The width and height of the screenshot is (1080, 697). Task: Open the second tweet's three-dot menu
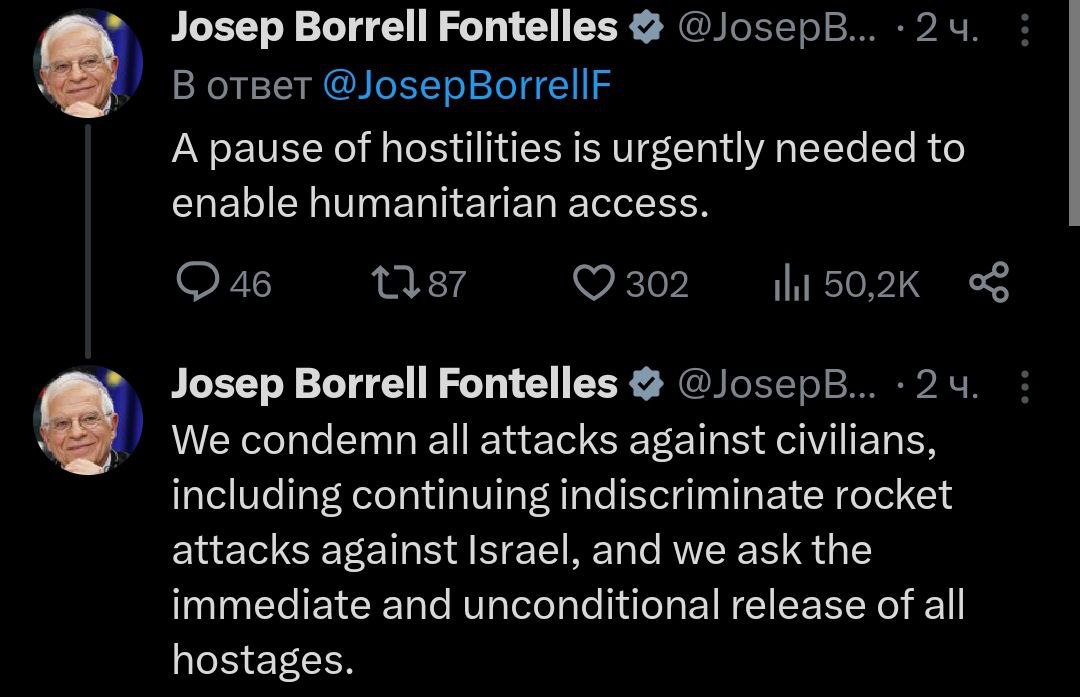(x=1023, y=385)
